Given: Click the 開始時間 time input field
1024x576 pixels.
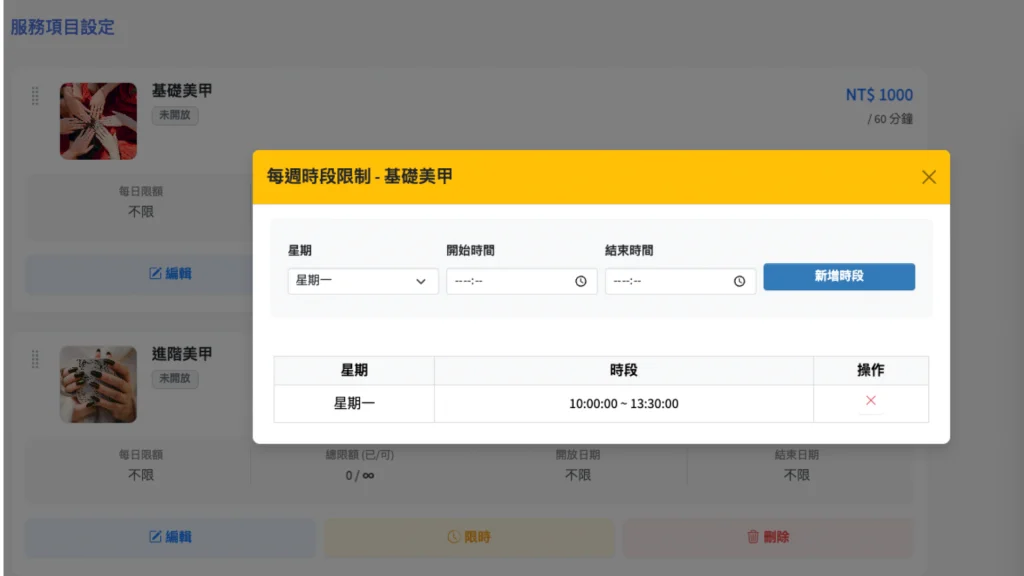Looking at the screenshot, I should (x=510, y=281).
